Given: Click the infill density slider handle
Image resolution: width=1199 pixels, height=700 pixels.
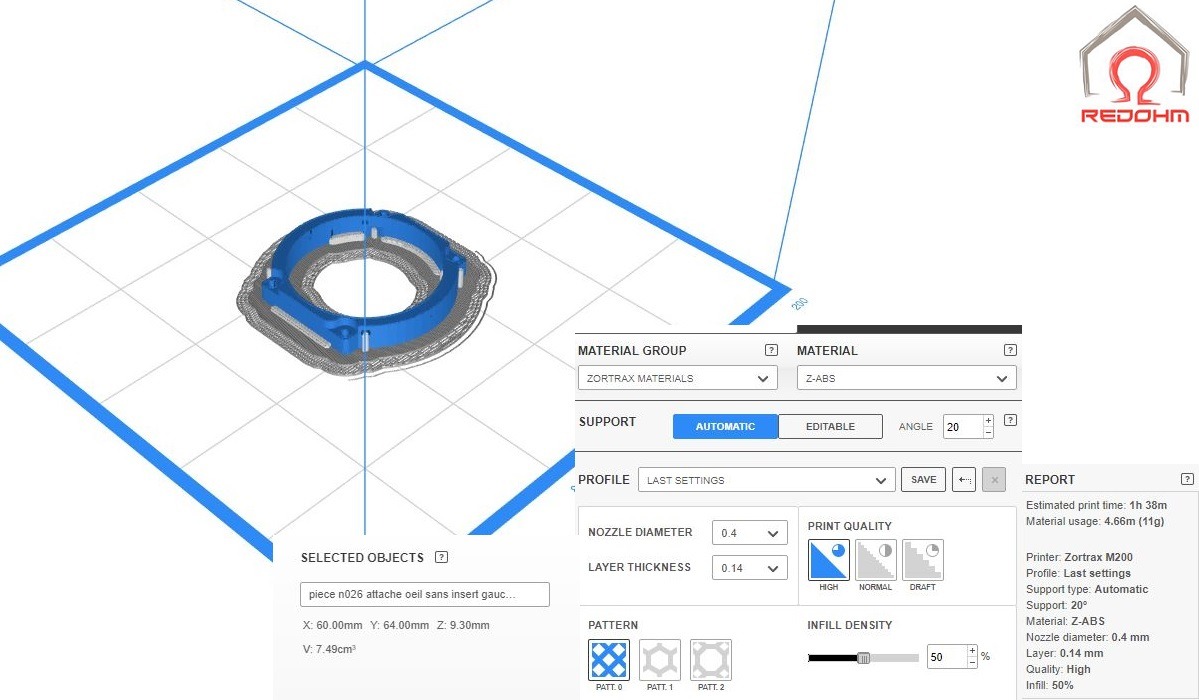Looking at the screenshot, I should pos(863,658).
